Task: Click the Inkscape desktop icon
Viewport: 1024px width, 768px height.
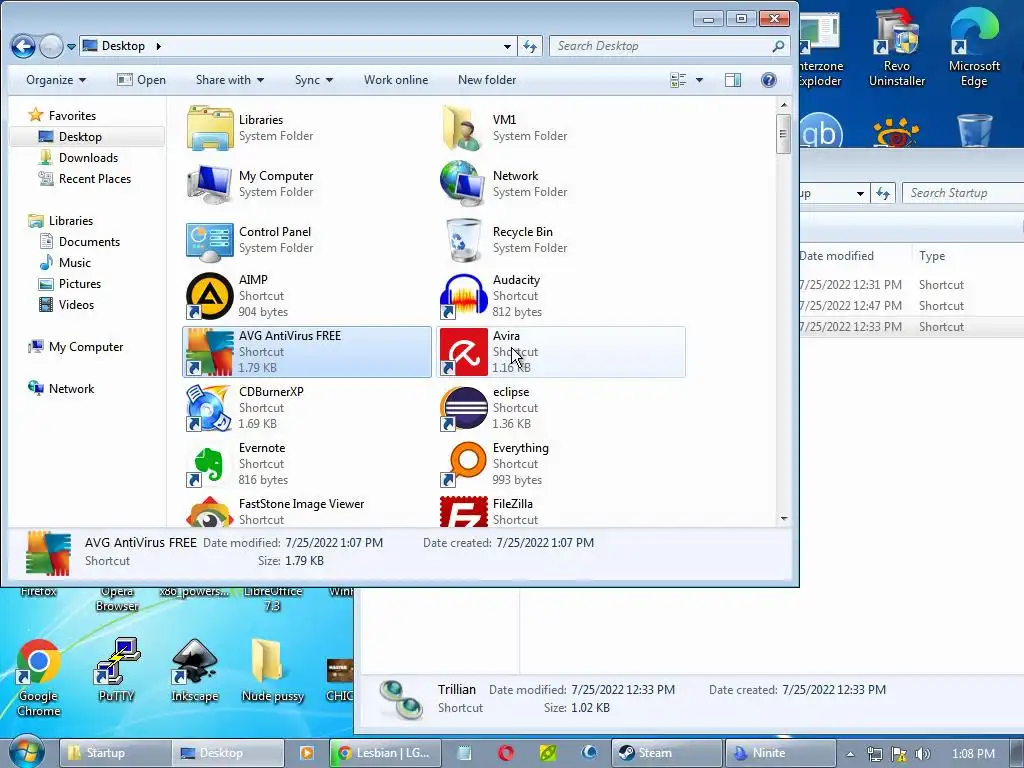Action: [x=195, y=670]
